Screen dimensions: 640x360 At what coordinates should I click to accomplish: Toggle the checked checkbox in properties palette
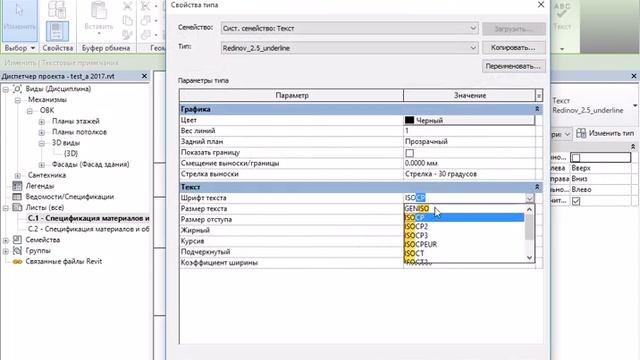coord(576,201)
